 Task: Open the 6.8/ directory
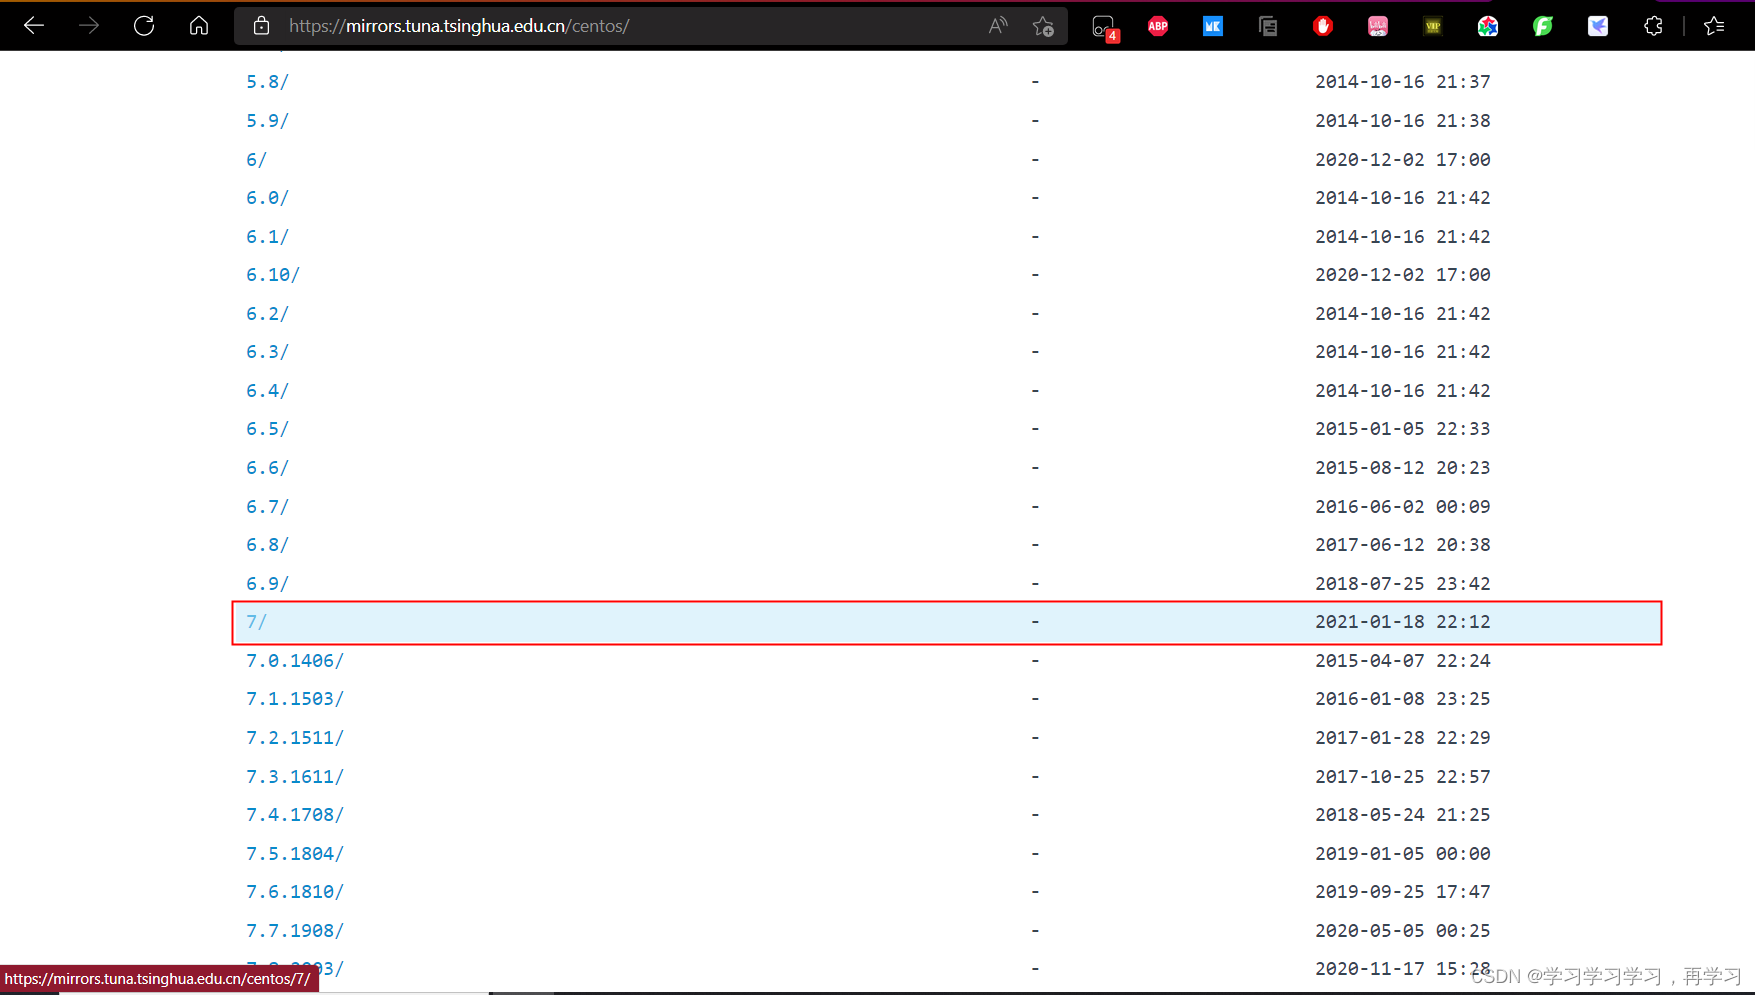[x=267, y=545]
